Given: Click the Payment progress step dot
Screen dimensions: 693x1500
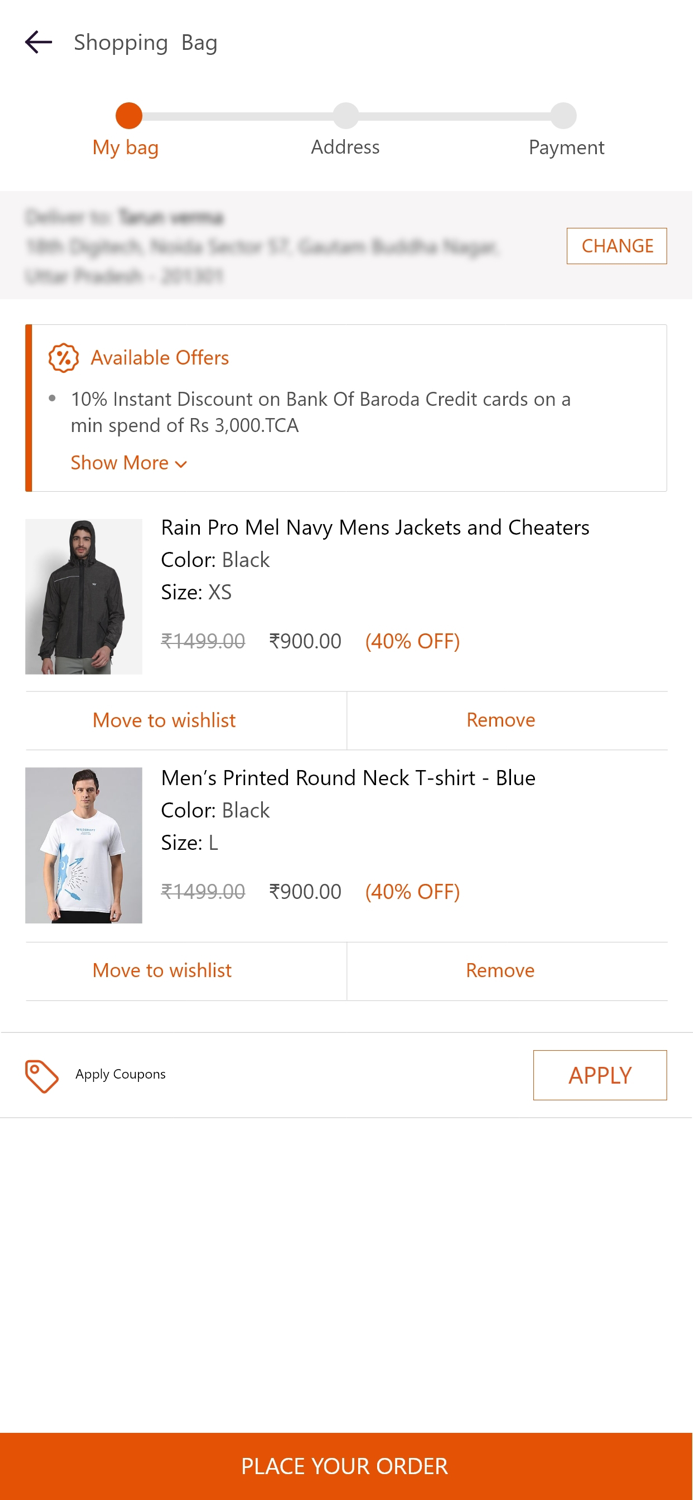Looking at the screenshot, I should pyautogui.click(x=565, y=115).
